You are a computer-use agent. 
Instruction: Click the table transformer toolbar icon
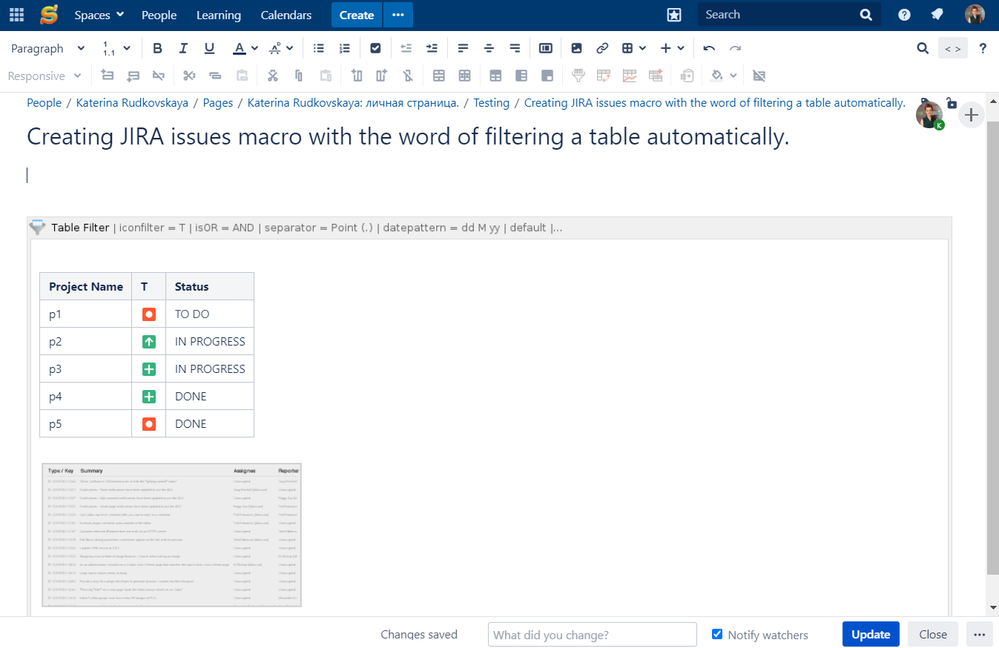click(656, 76)
